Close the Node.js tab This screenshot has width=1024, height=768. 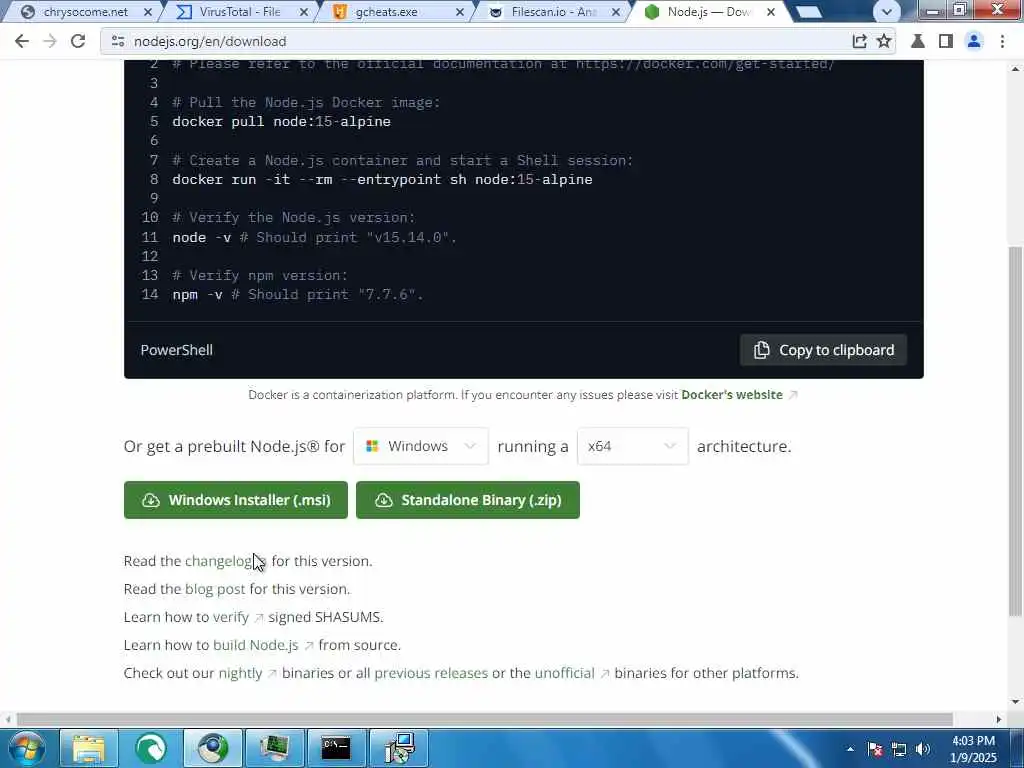[x=771, y=12]
